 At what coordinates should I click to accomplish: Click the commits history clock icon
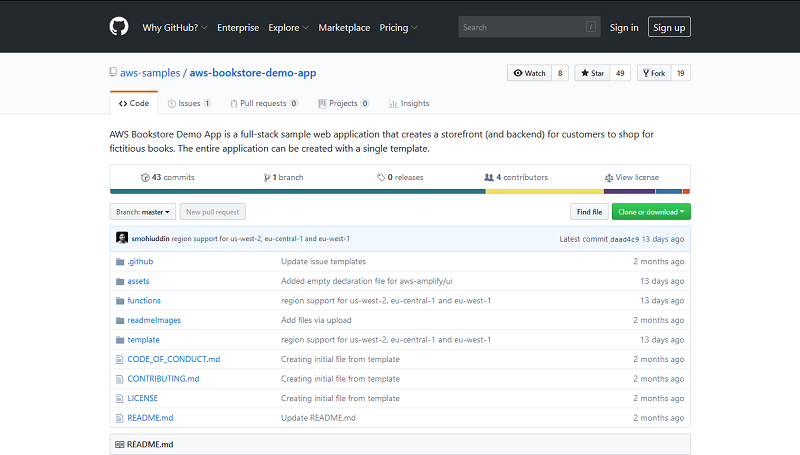point(145,178)
